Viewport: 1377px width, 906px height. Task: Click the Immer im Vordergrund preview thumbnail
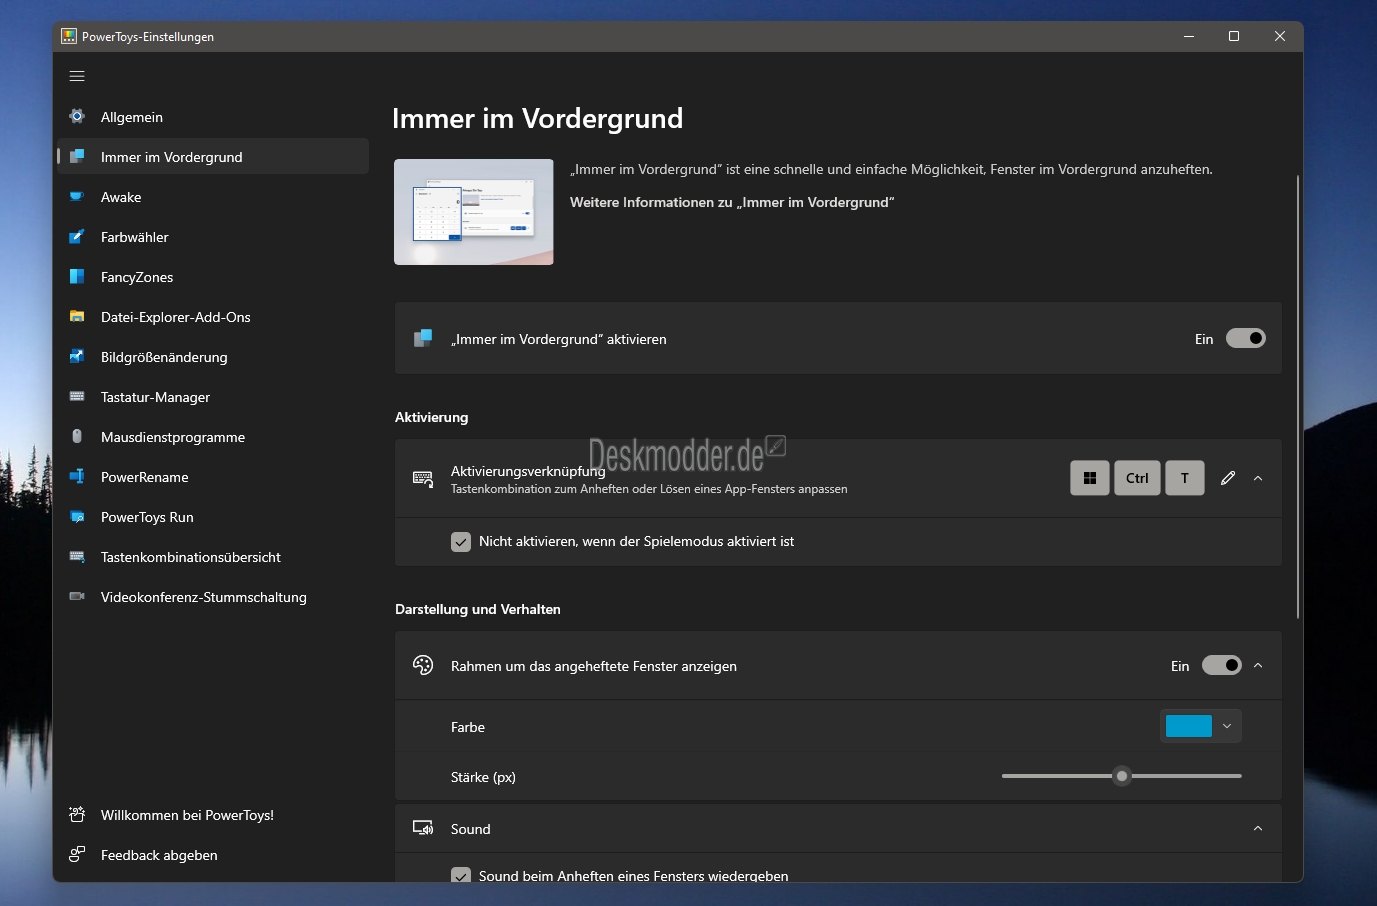click(x=474, y=212)
